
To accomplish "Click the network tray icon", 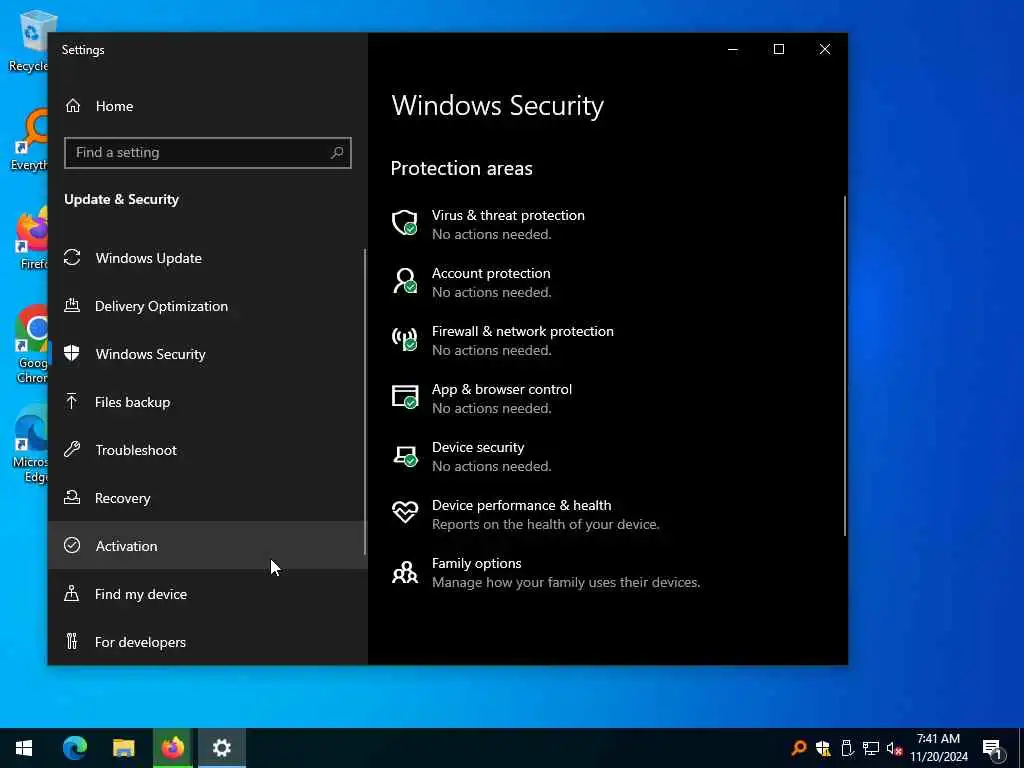I will 871,748.
